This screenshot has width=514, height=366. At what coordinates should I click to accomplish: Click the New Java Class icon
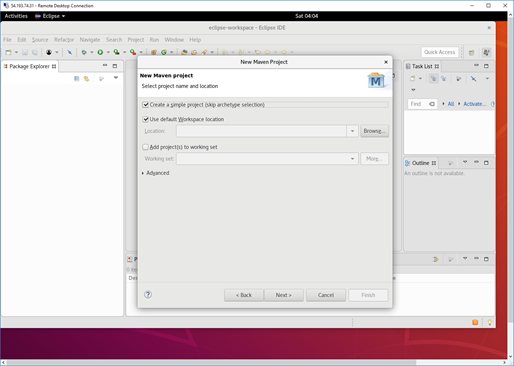[164, 52]
